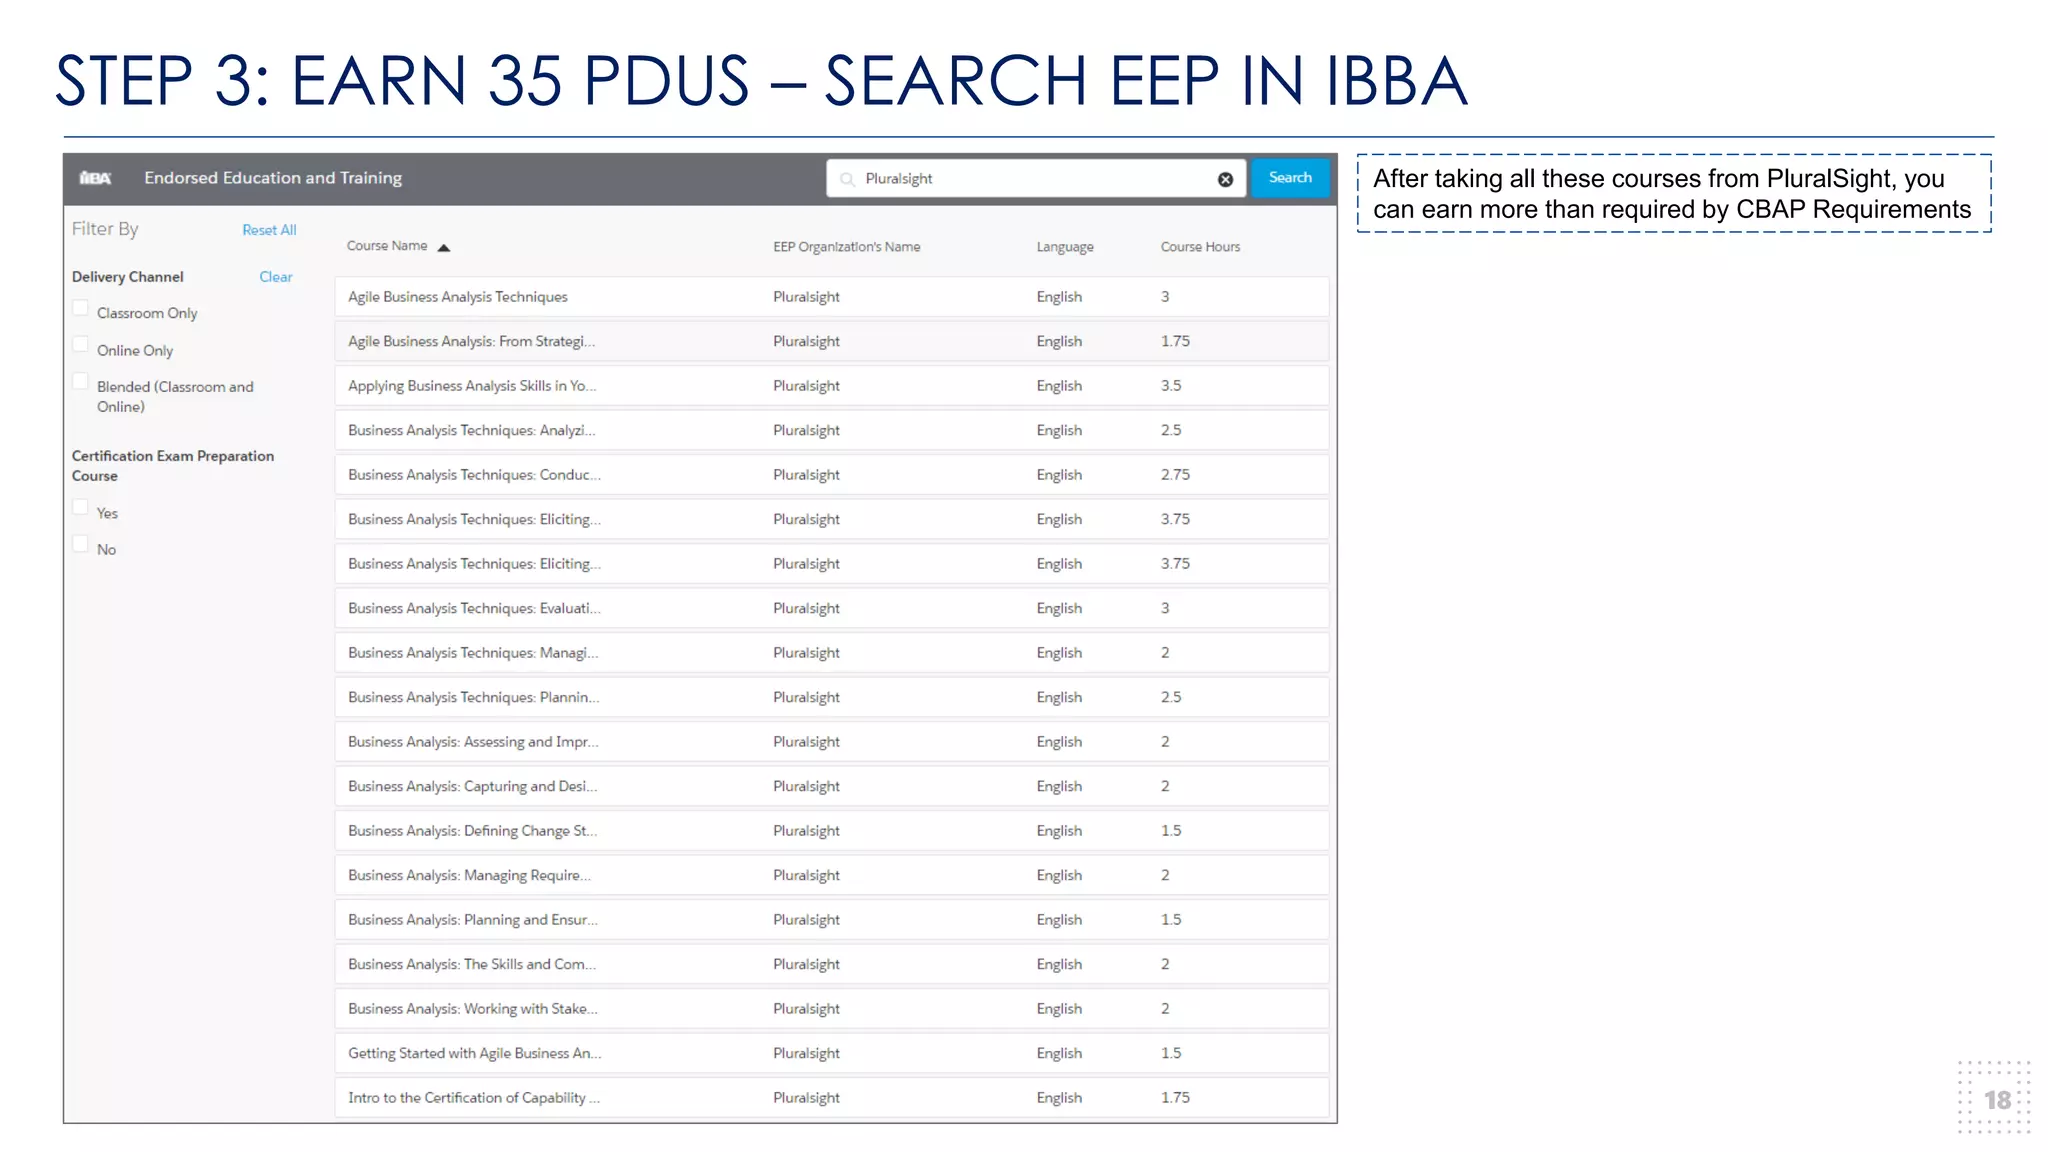Click 3.5 hours in Applying Business Analysis row
This screenshot has height=1152, width=2048.
(1171, 386)
